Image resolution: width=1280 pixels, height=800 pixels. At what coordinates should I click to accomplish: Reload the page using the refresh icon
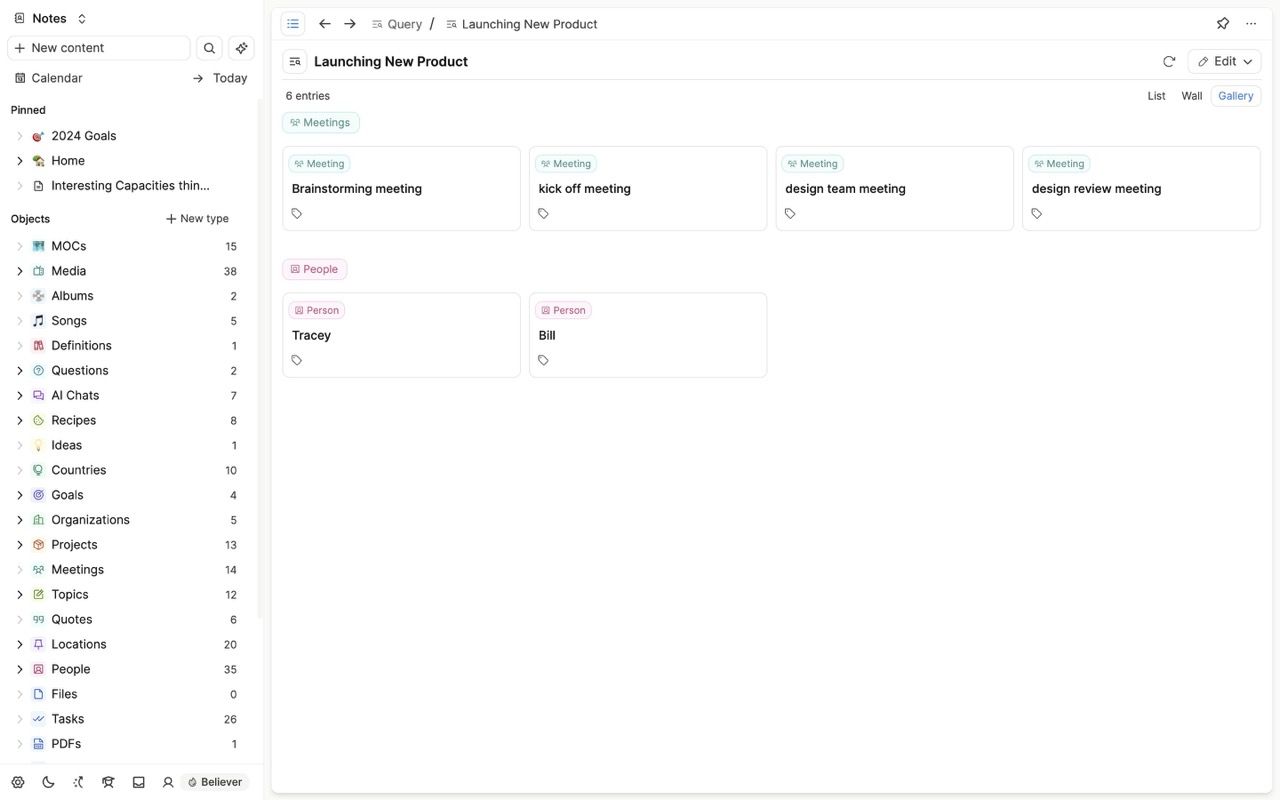point(1168,61)
